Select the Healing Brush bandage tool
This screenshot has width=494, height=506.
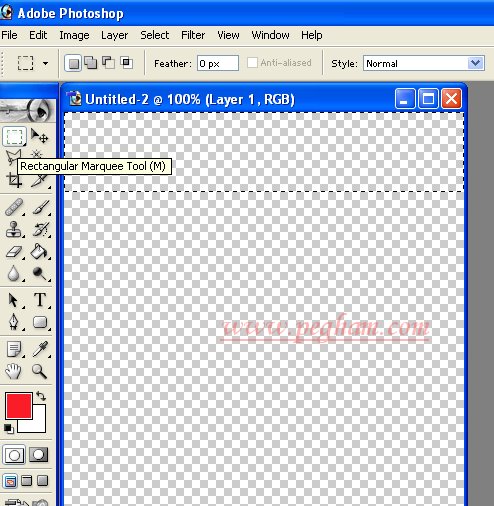pos(14,207)
